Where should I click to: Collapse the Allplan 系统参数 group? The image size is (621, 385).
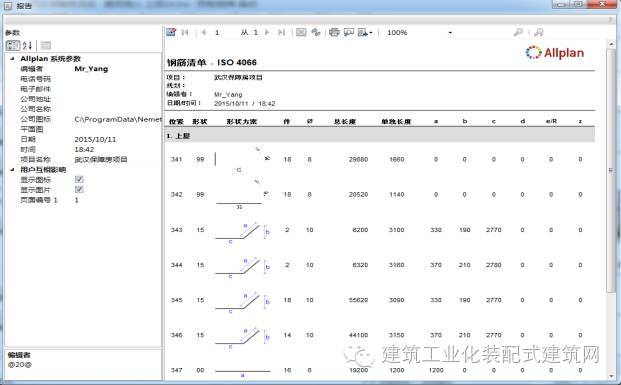(x=12, y=59)
